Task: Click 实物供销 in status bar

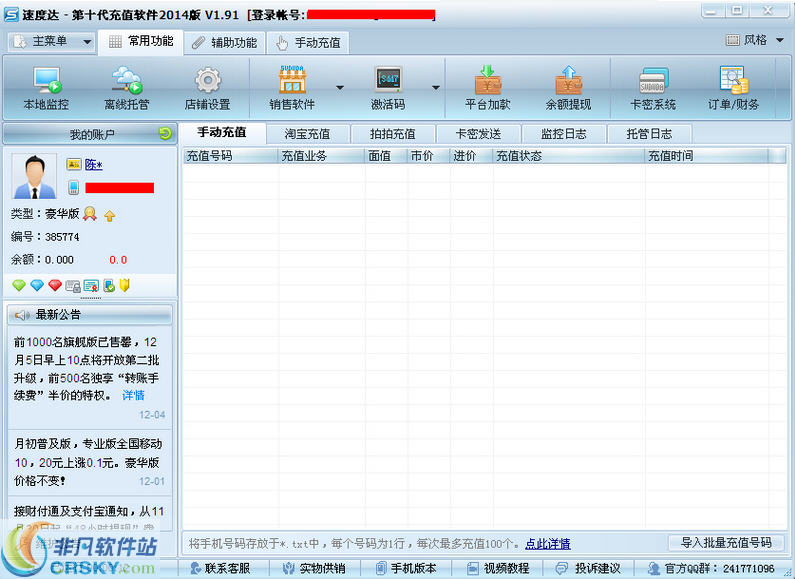Action: click(314, 568)
